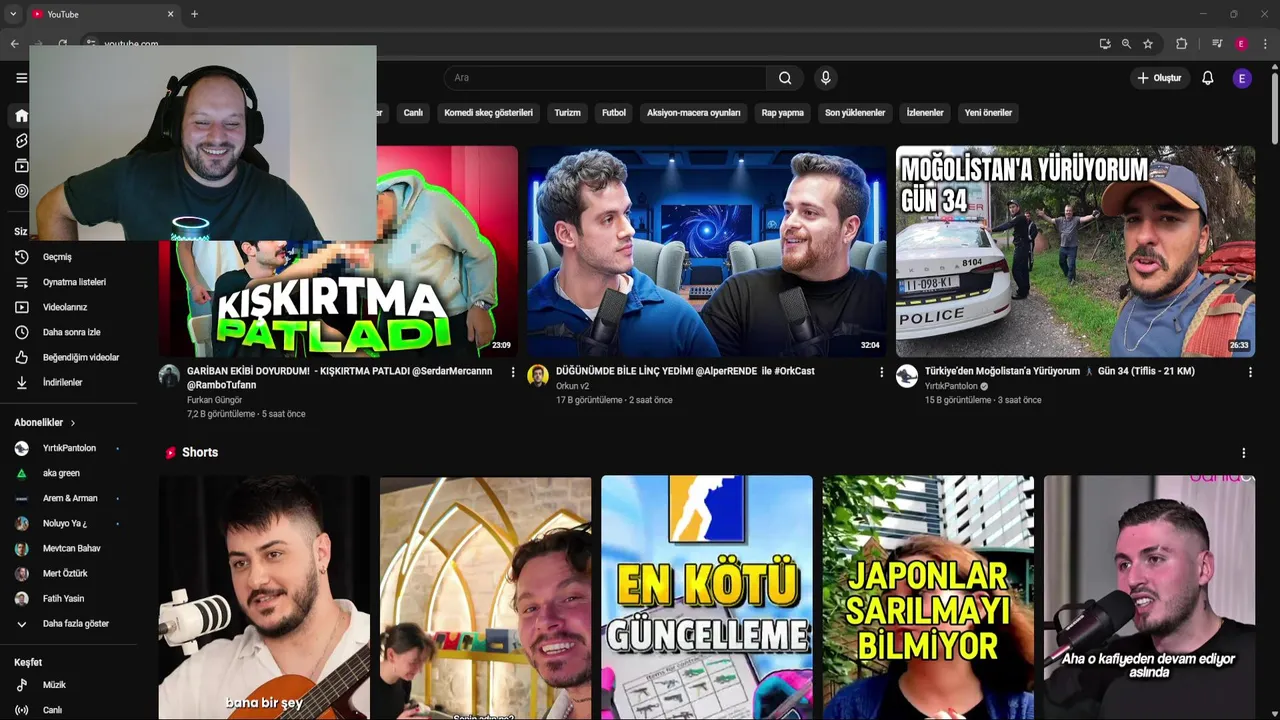This screenshot has height=720, width=1280.
Task: Open the Chrome zoom magnifier icon
Action: [1126, 44]
